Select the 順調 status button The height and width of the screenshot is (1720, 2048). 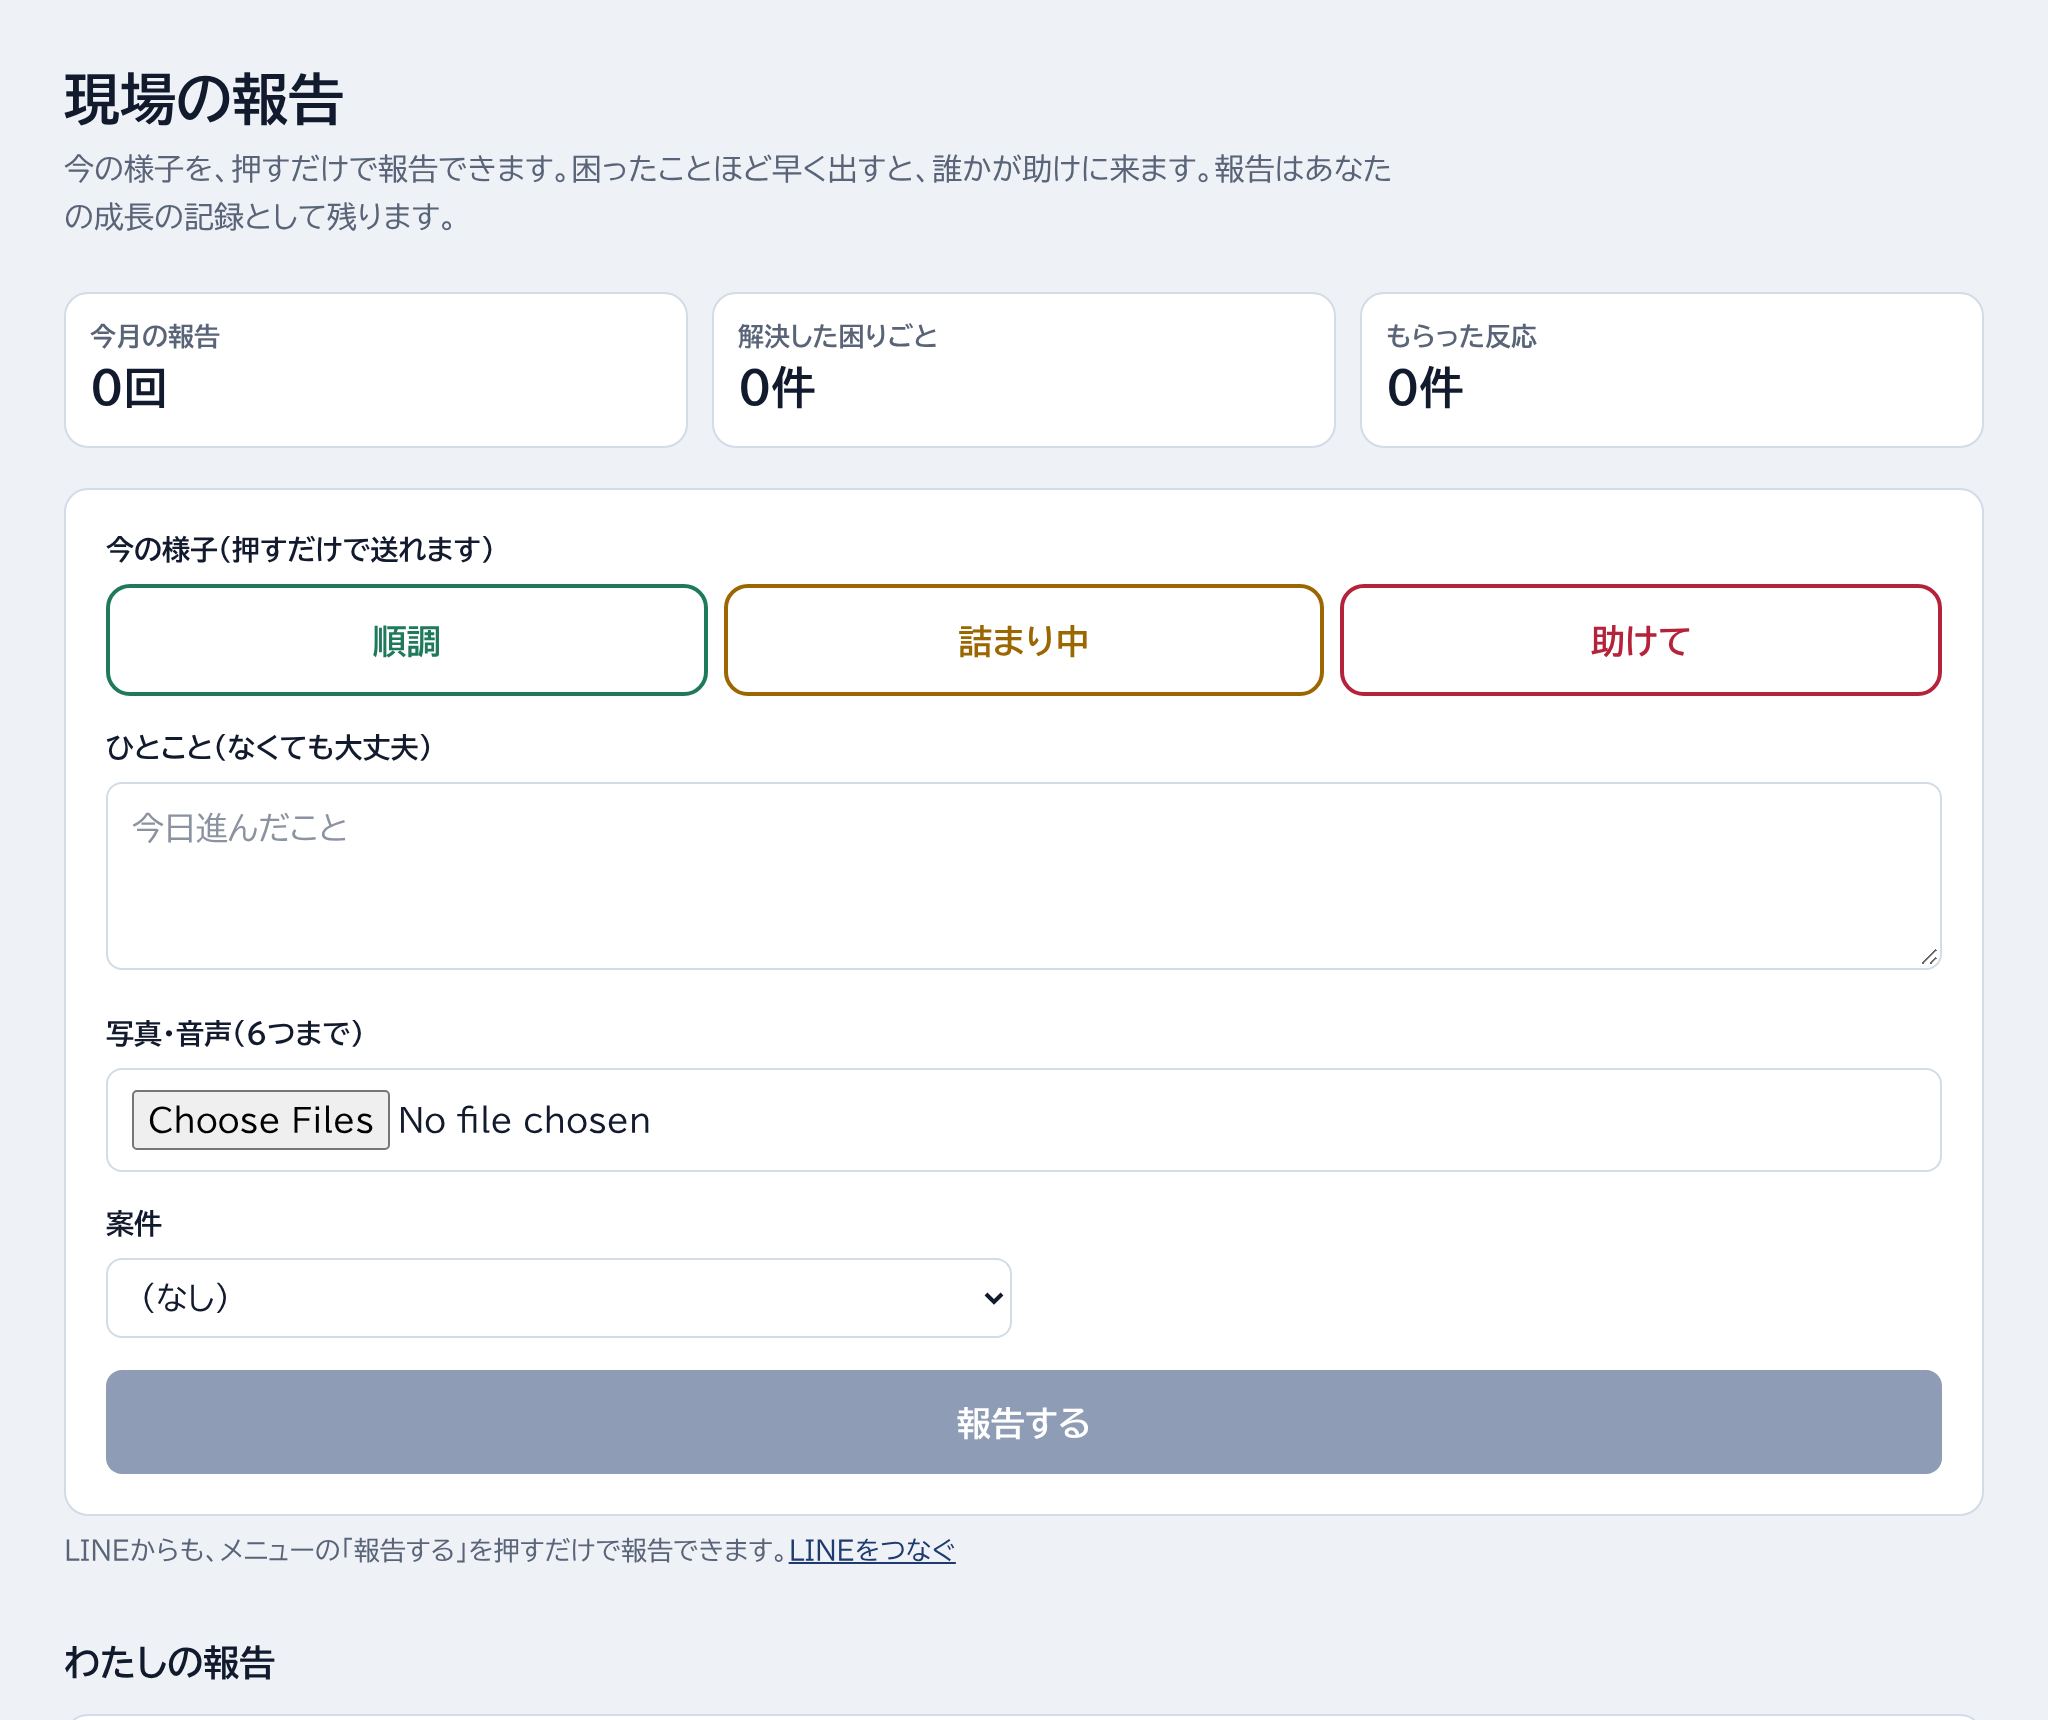[406, 640]
